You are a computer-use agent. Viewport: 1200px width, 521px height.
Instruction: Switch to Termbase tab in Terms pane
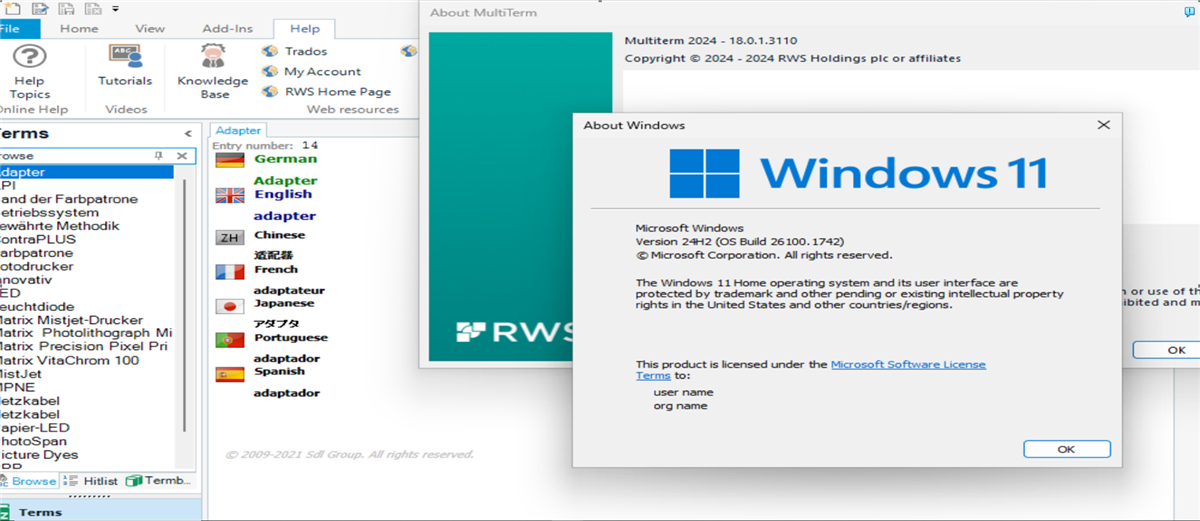coord(158,481)
